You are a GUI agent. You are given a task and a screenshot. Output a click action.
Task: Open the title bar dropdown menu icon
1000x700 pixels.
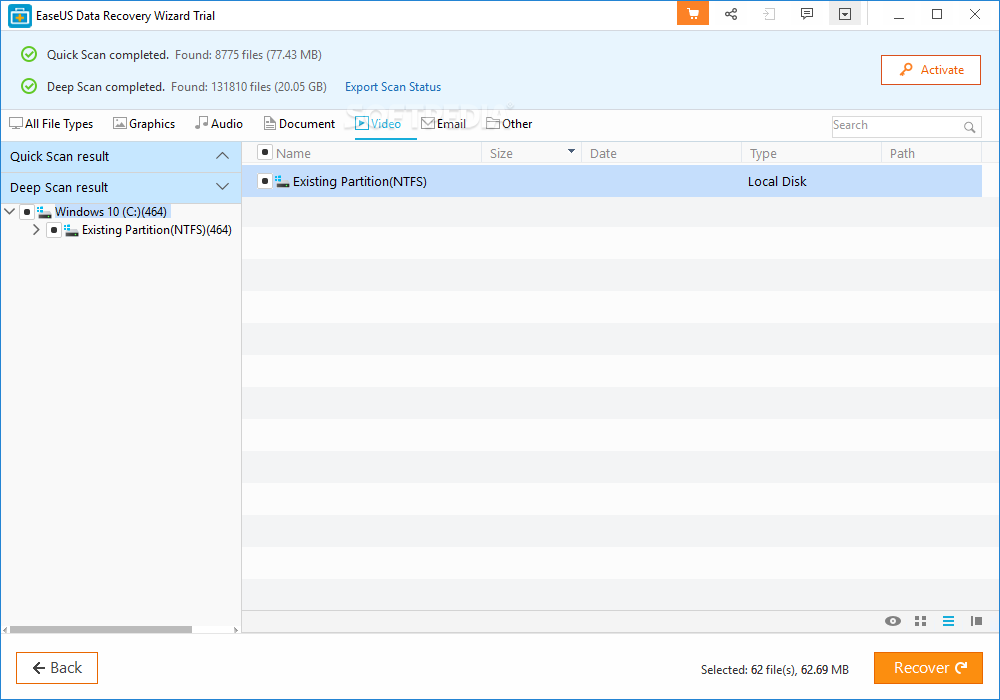[x=845, y=14]
